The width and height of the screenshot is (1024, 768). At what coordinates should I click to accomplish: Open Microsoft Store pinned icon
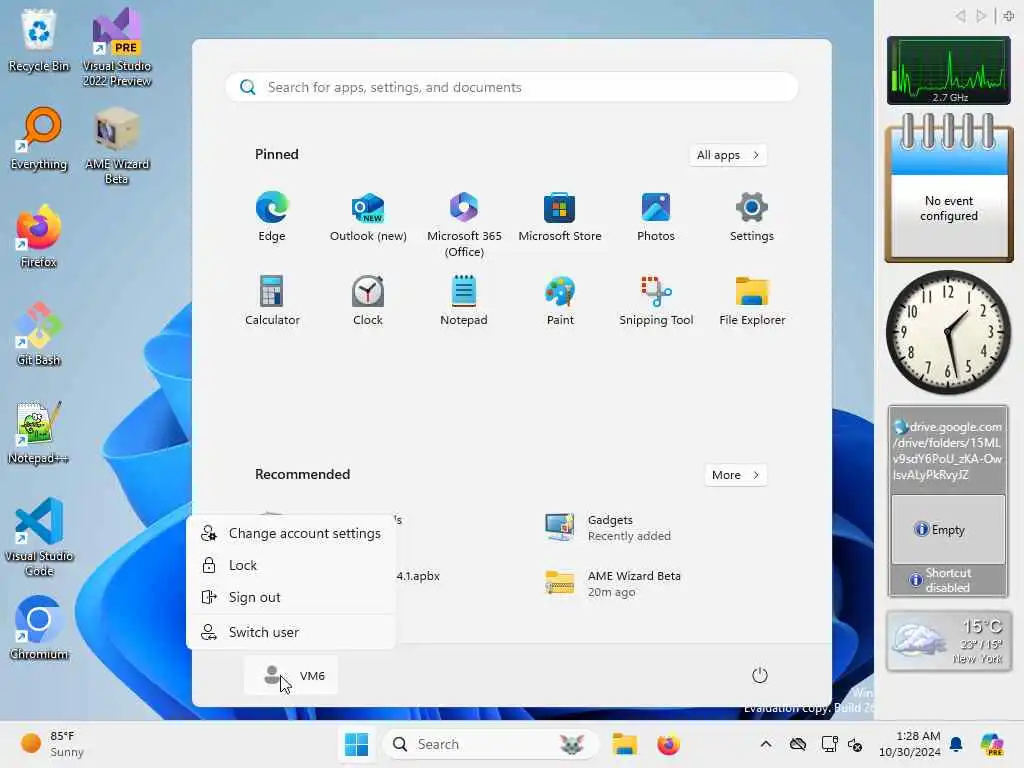560,216
